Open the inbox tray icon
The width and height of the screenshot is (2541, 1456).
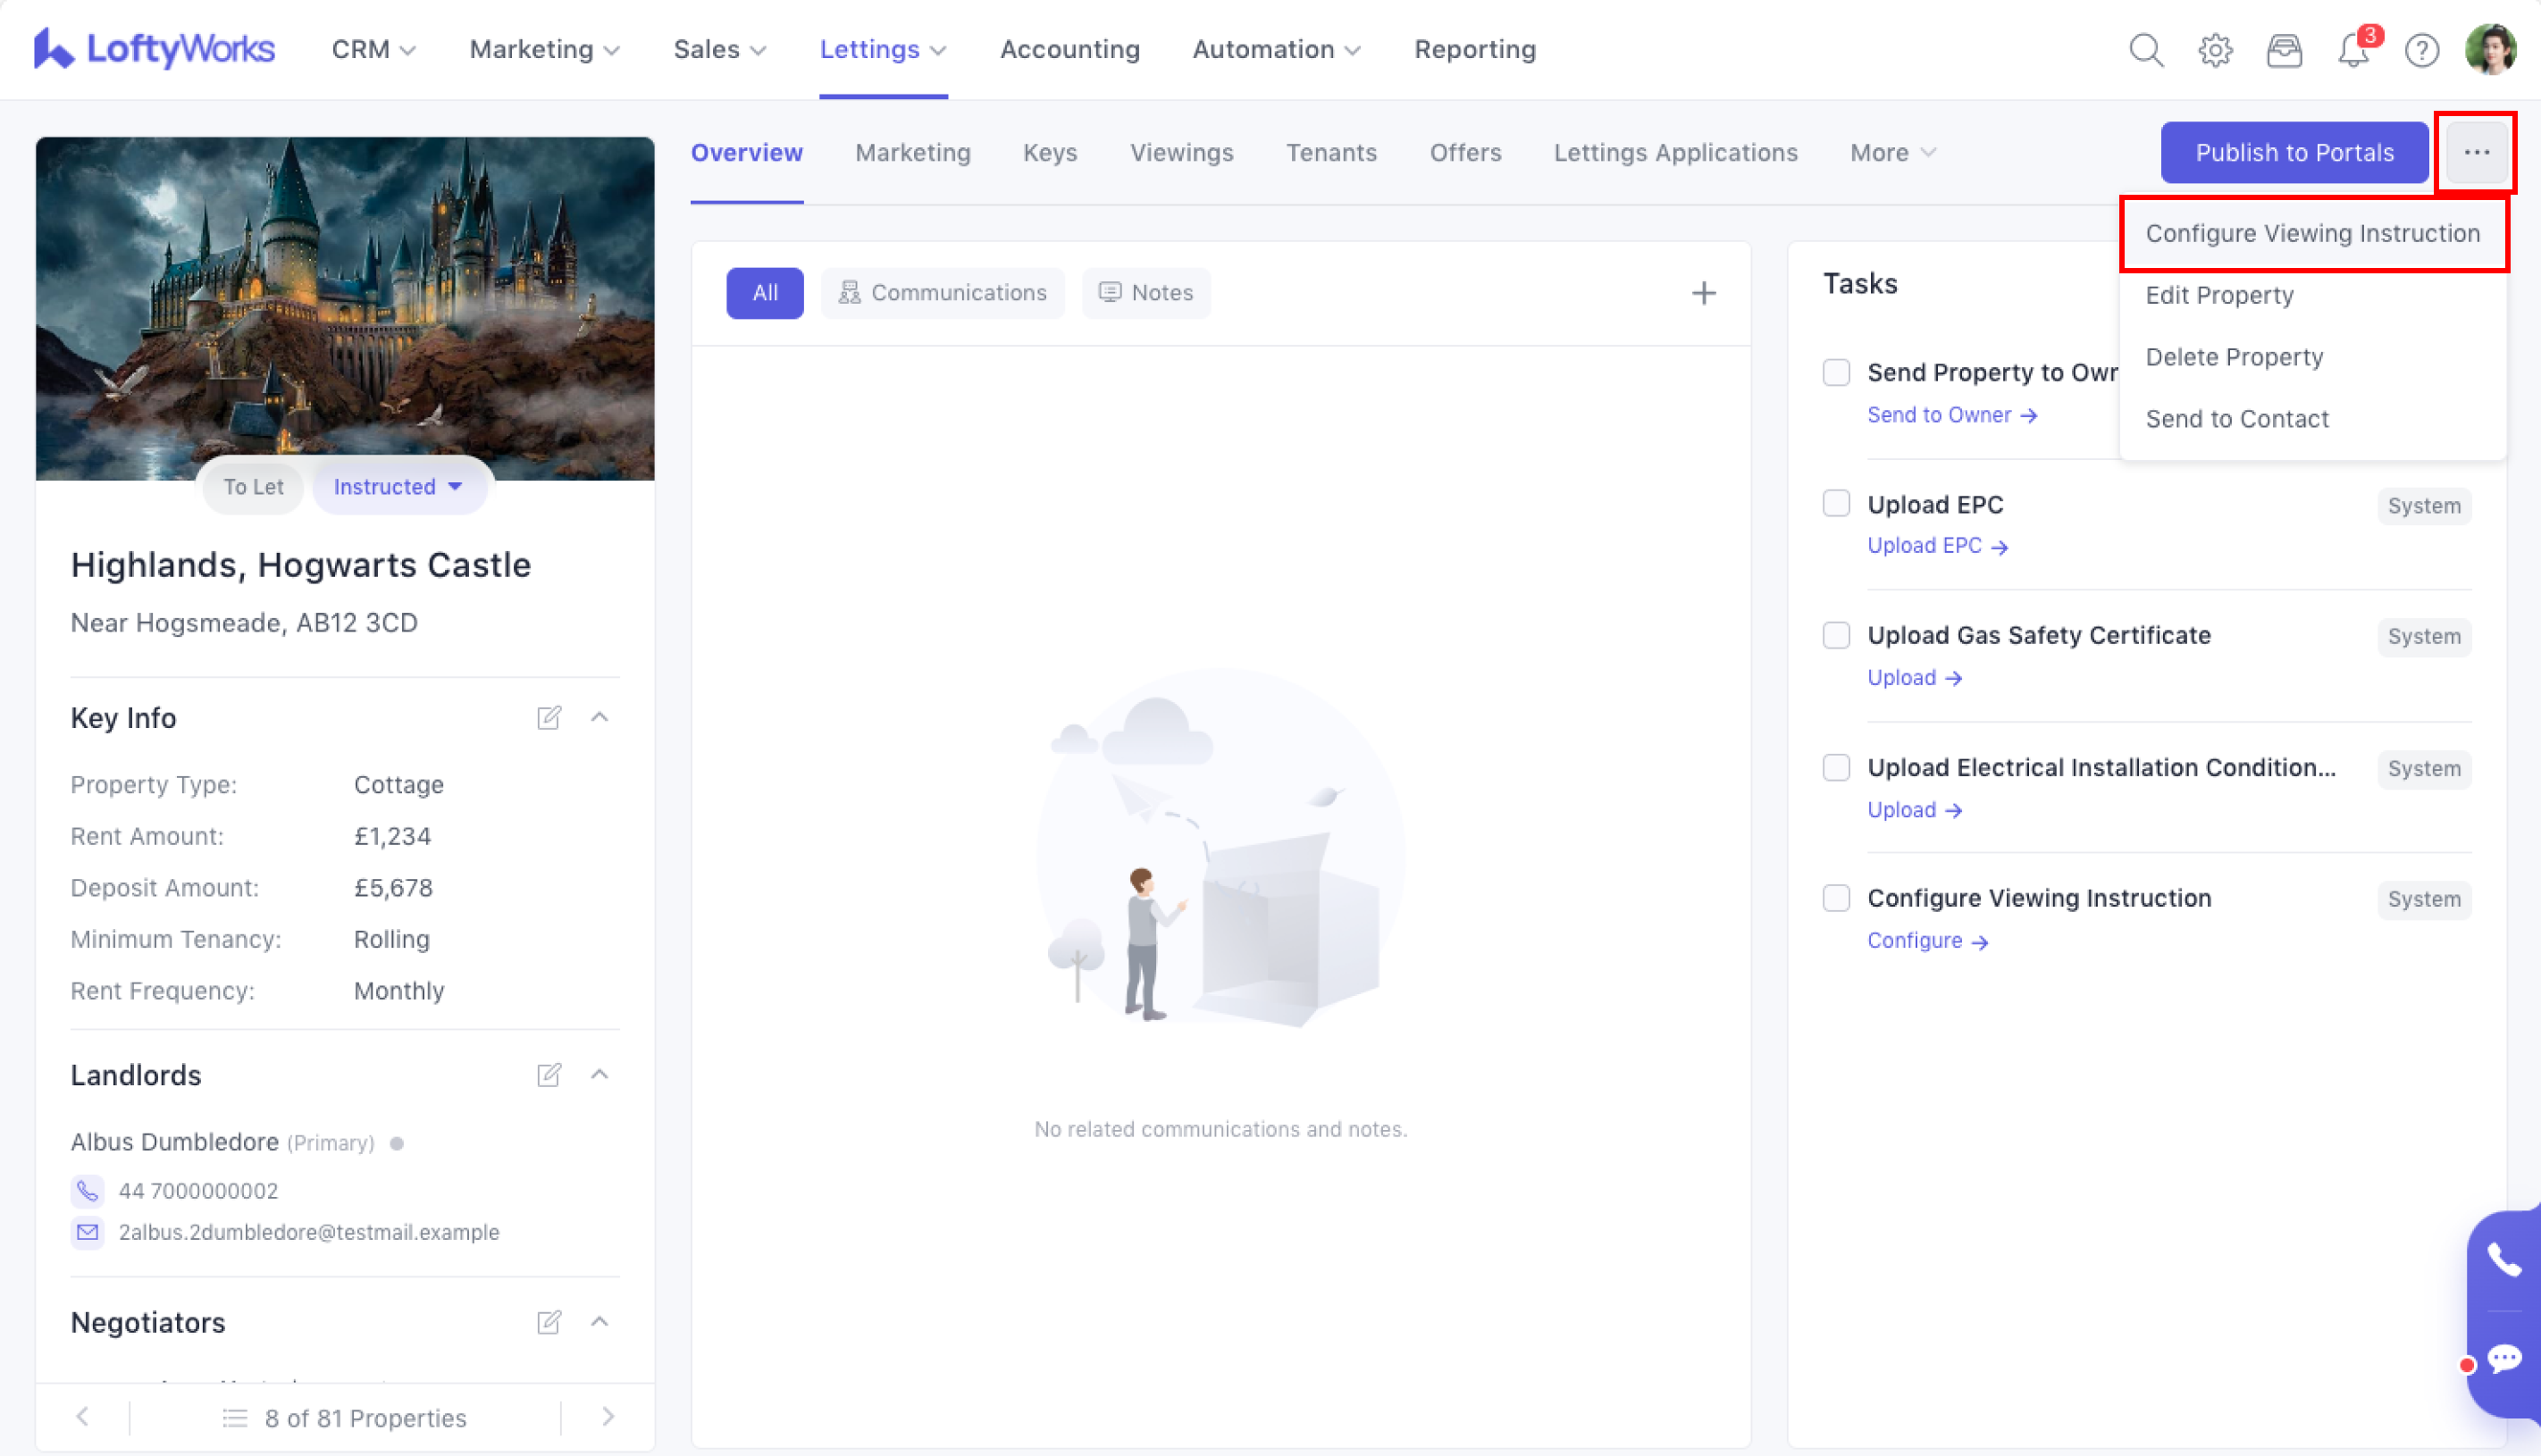click(2284, 50)
